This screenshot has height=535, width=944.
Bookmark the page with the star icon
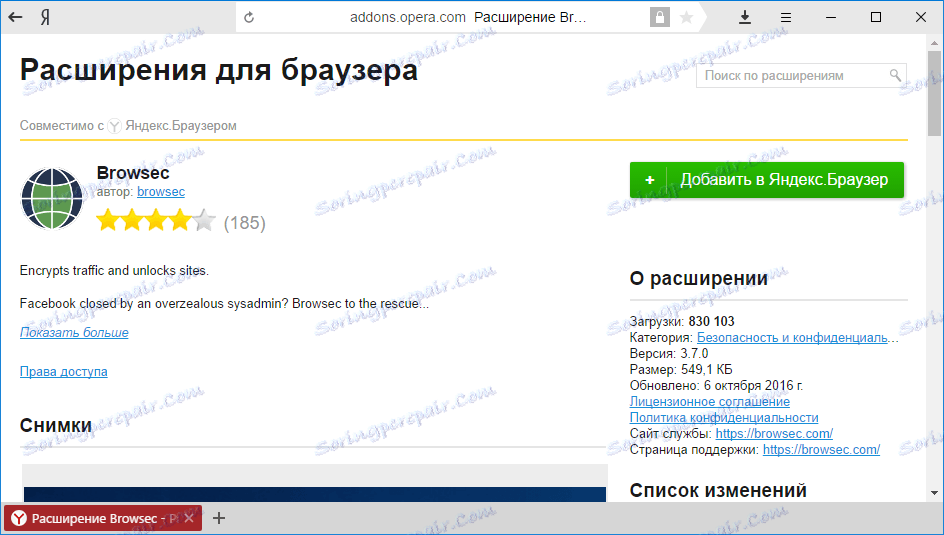tap(686, 17)
